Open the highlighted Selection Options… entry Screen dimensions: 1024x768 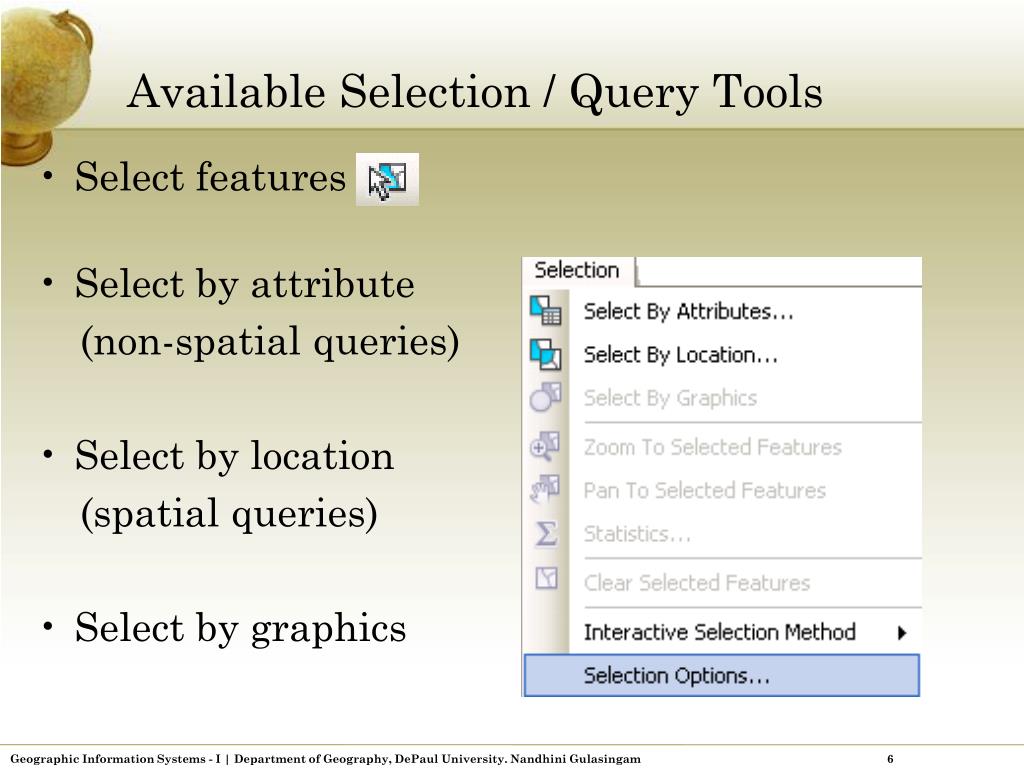tap(722, 675)
